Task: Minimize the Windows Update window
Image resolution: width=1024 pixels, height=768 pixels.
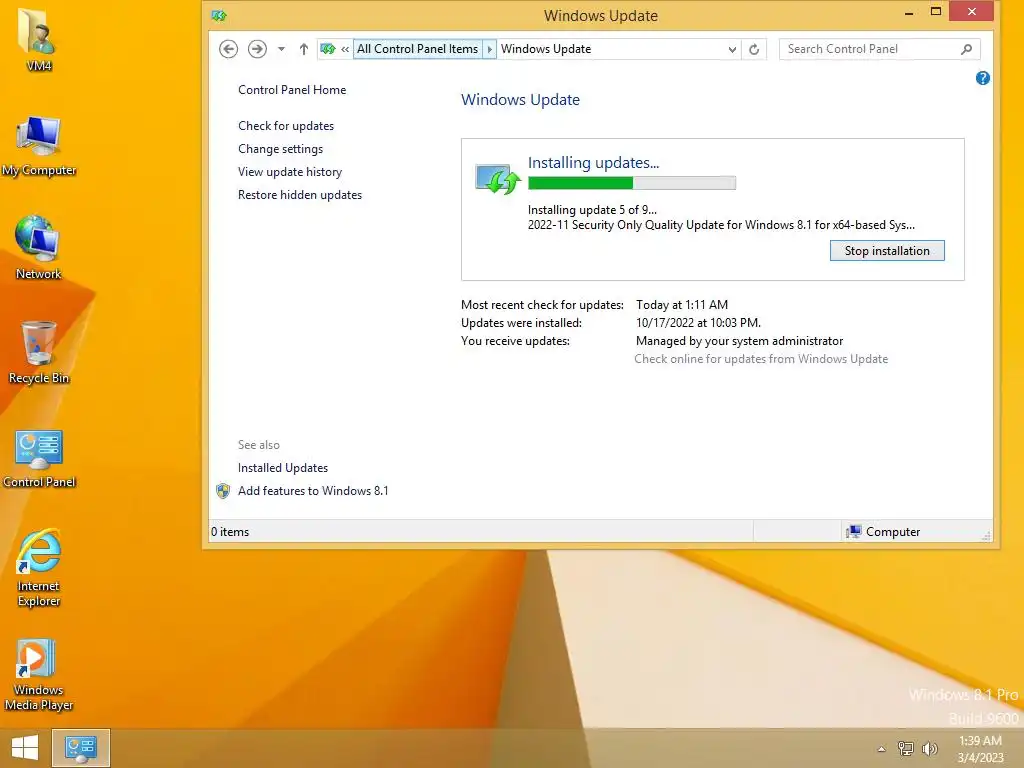Action: [908, 12]
